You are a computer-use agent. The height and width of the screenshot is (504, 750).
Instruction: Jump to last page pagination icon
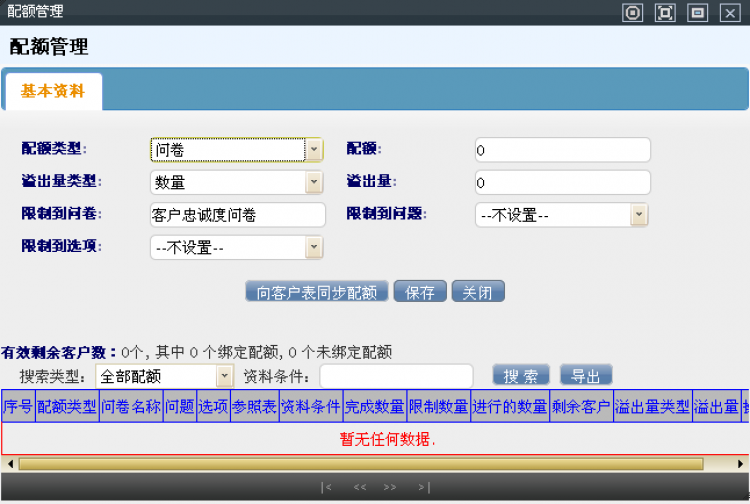click(424, 487)
